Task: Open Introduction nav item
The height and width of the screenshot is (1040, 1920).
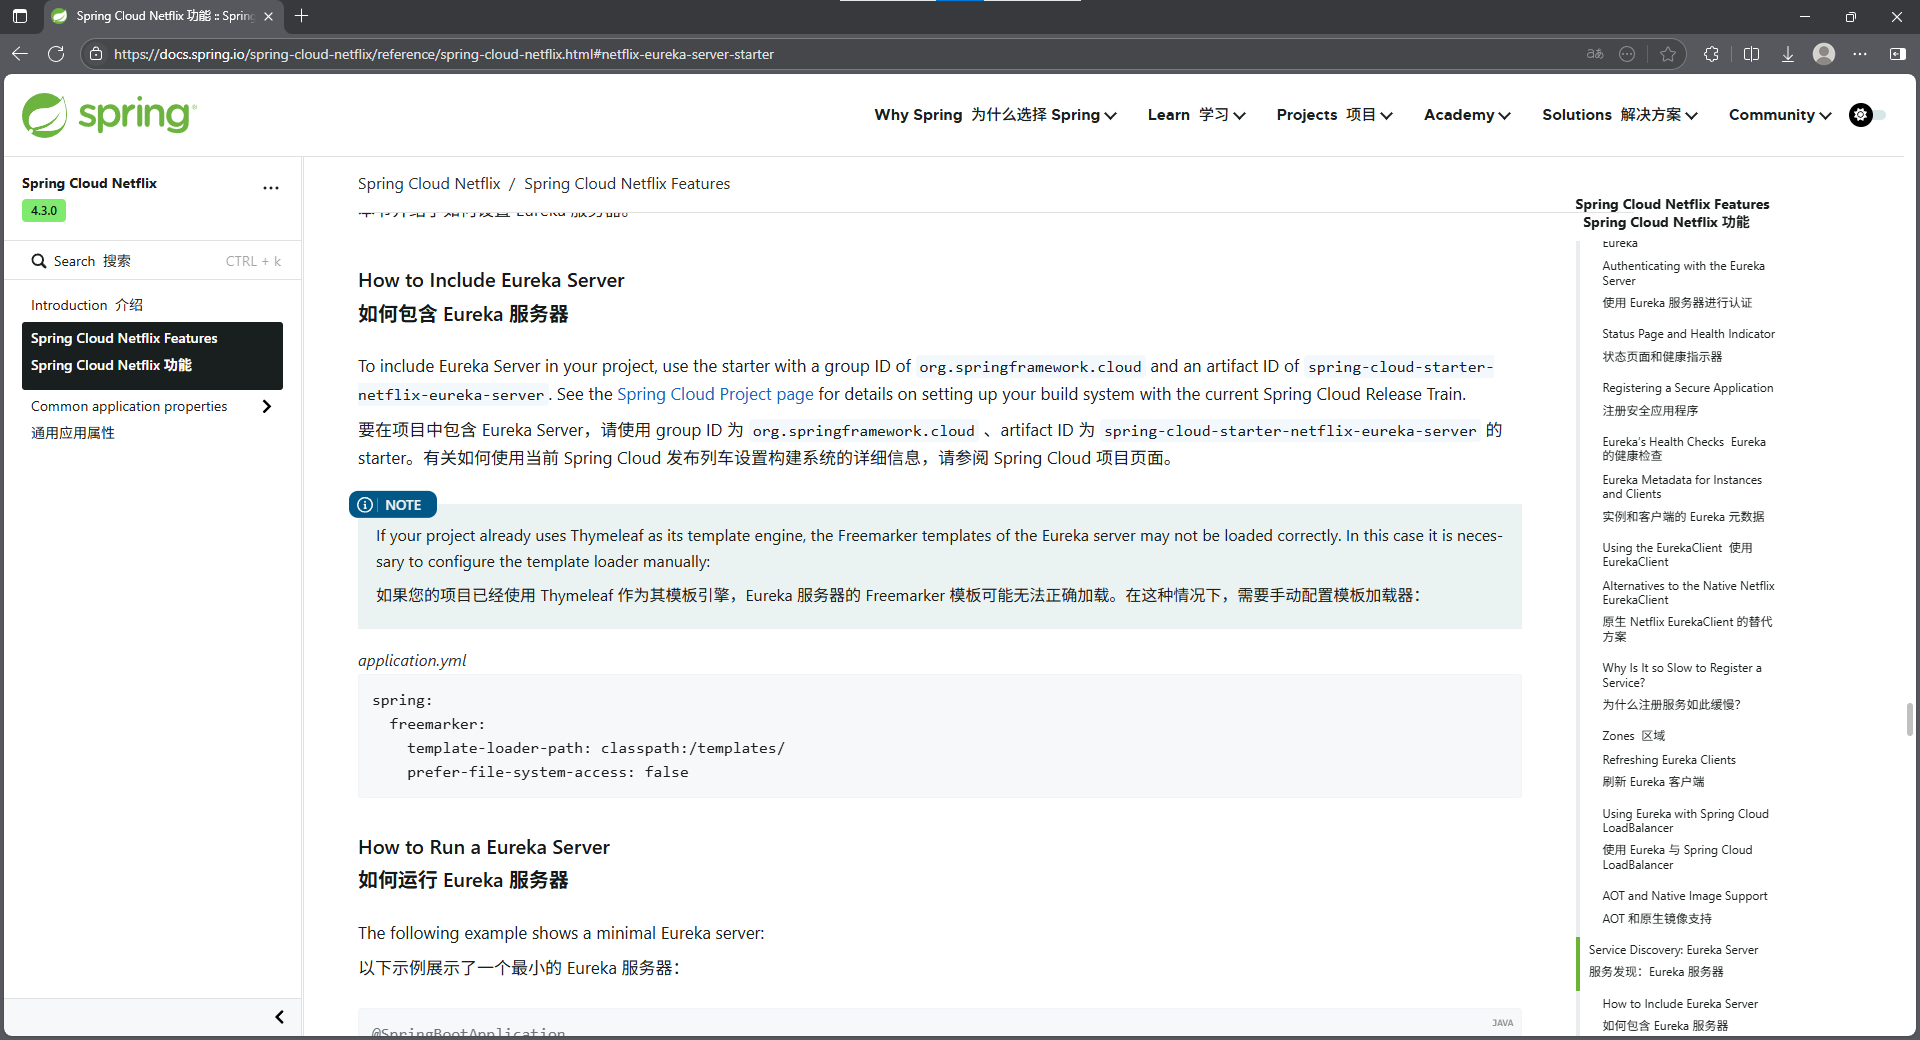Action: [87, 305]
